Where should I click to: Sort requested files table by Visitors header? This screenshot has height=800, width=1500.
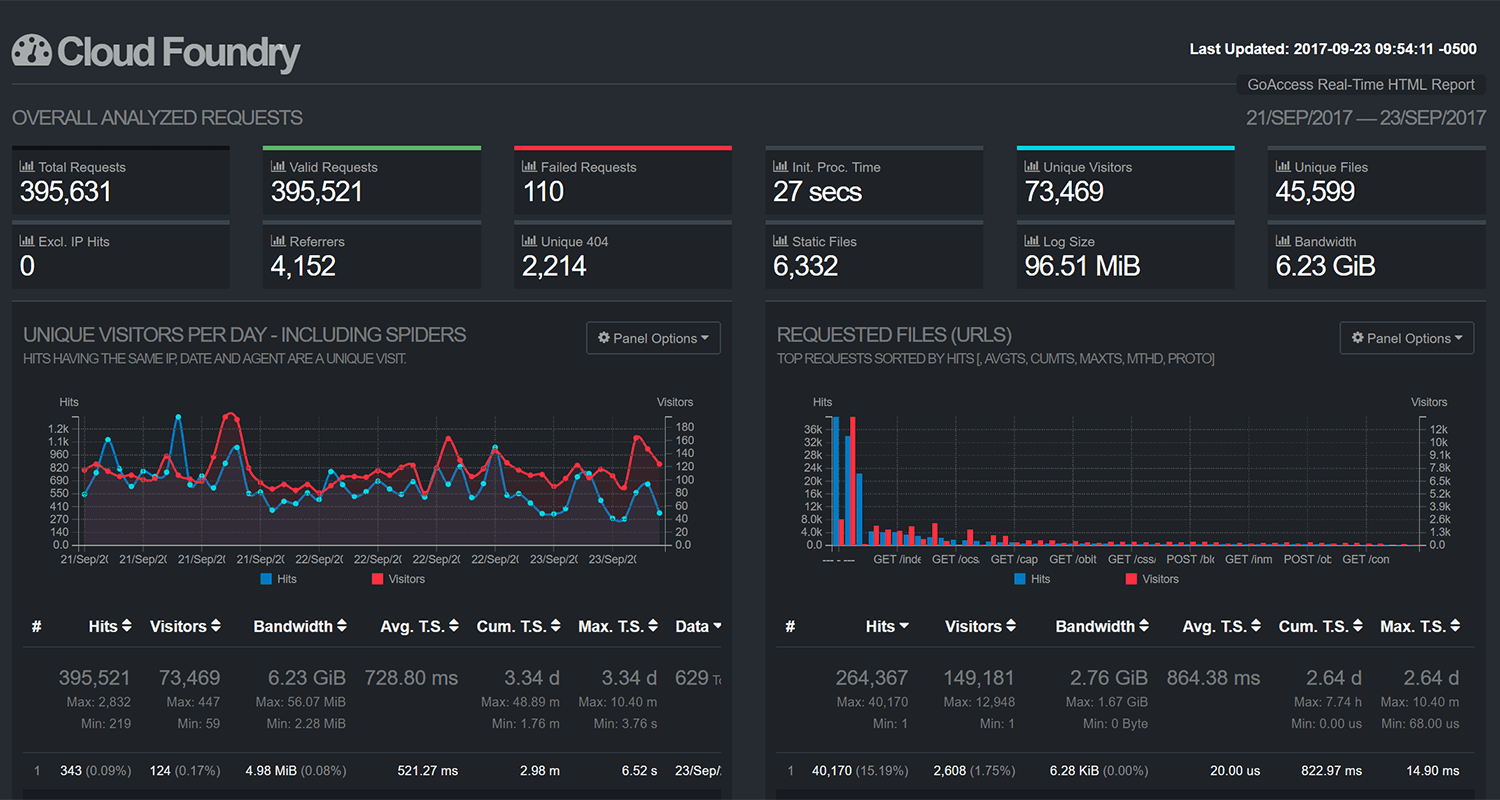pos(981,626)
